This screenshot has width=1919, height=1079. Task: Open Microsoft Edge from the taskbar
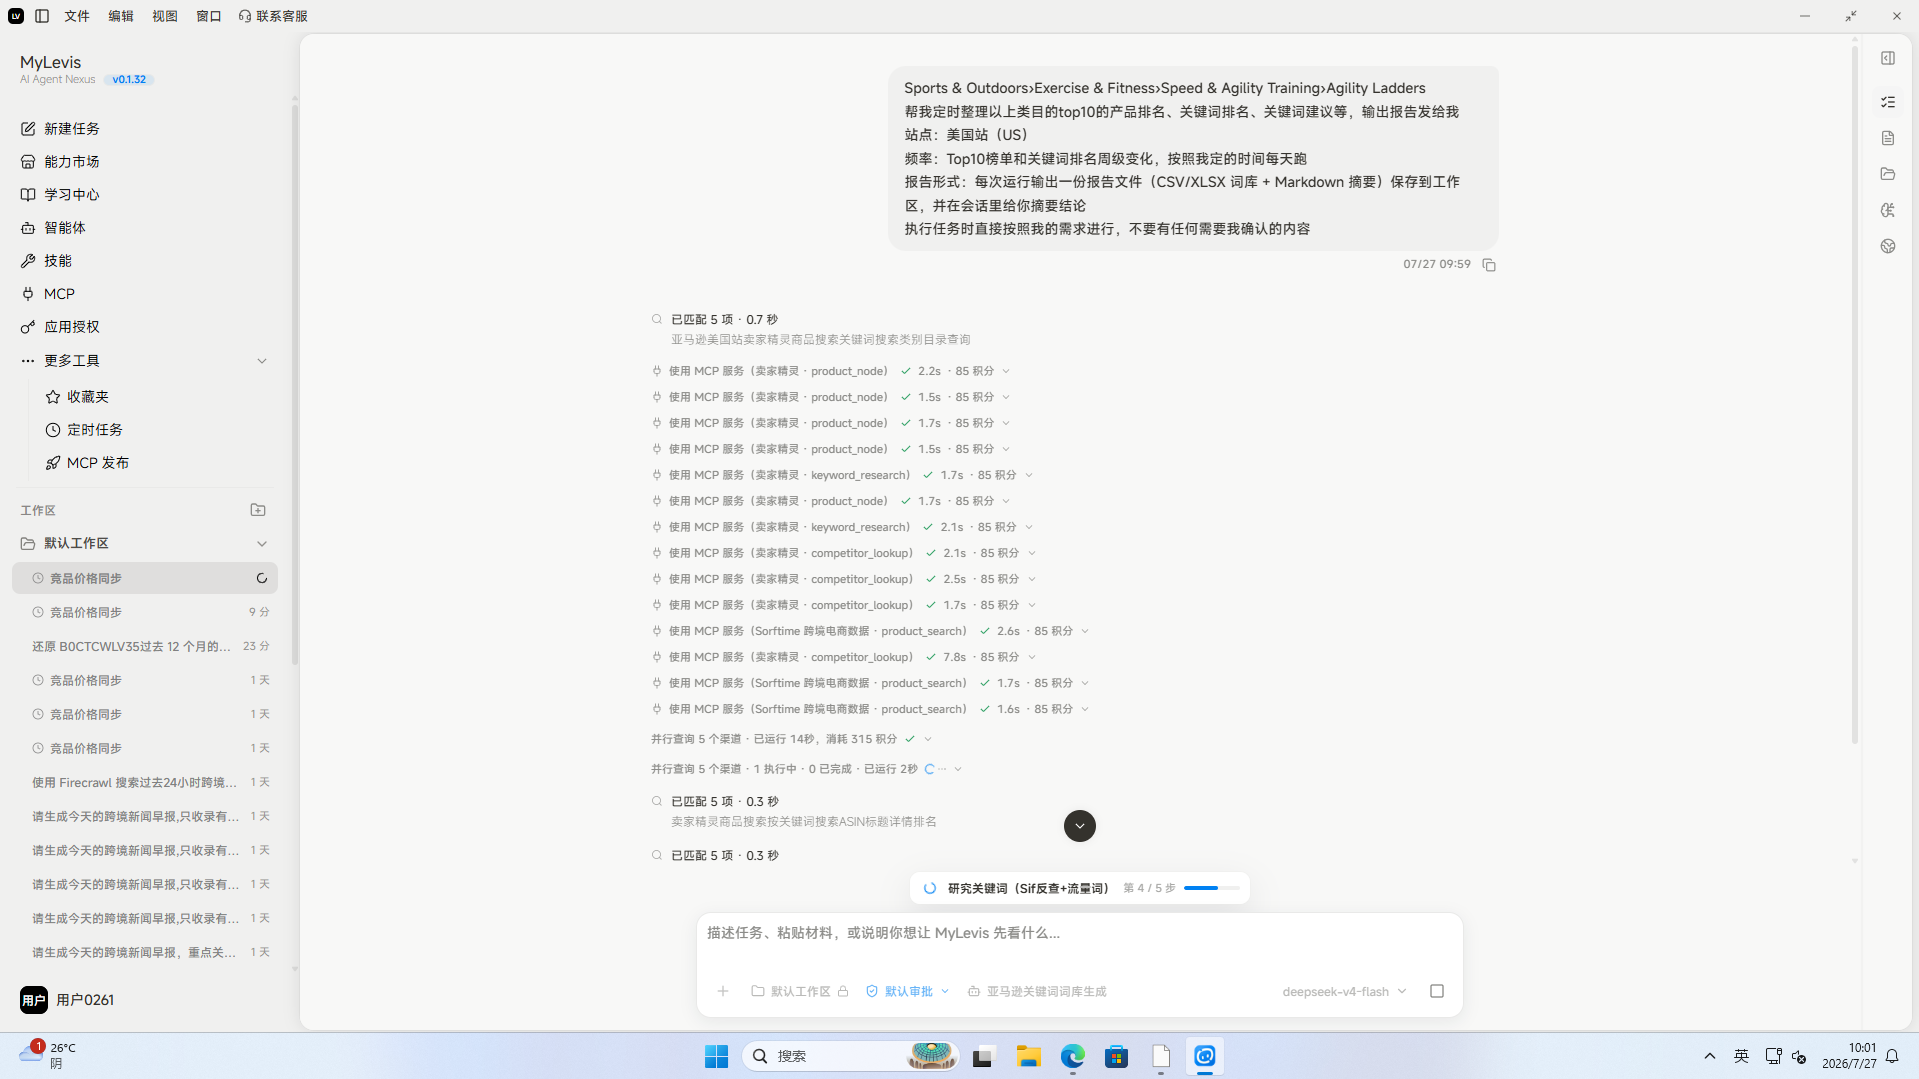pos(1073,1056)
